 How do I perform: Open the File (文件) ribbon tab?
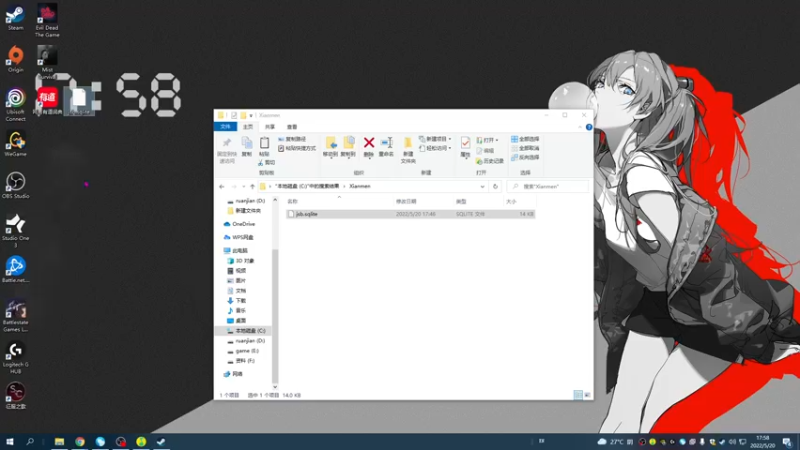[225, 127]
